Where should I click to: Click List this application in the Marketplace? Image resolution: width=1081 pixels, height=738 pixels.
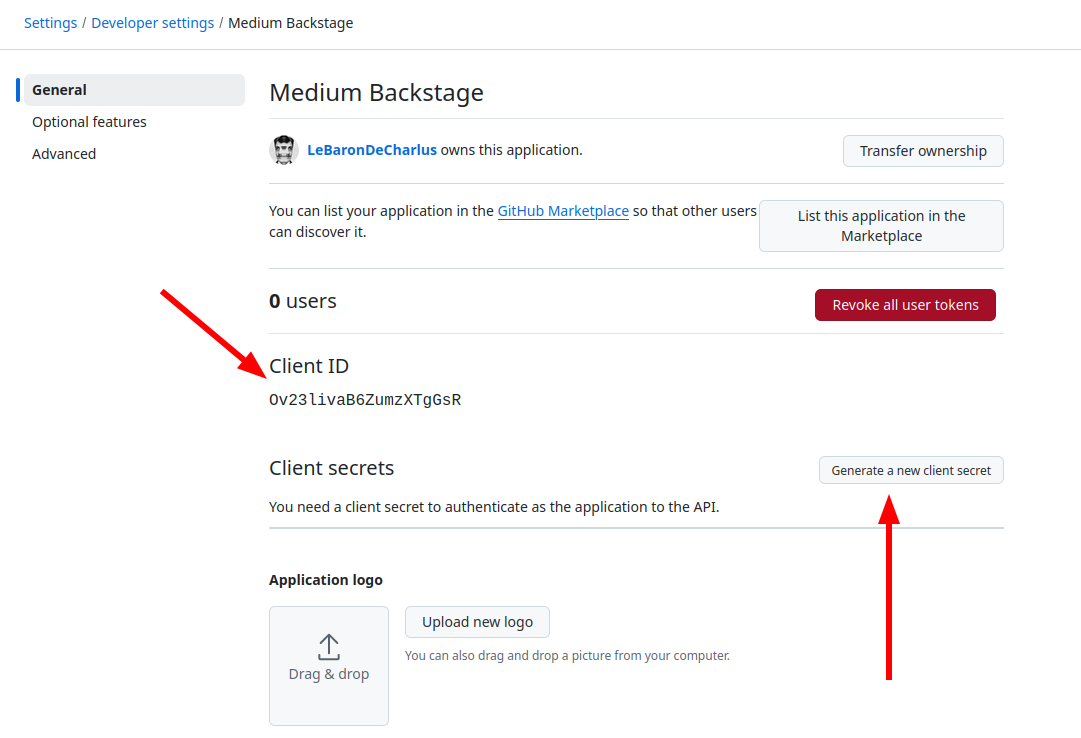[x=881, y=226]
